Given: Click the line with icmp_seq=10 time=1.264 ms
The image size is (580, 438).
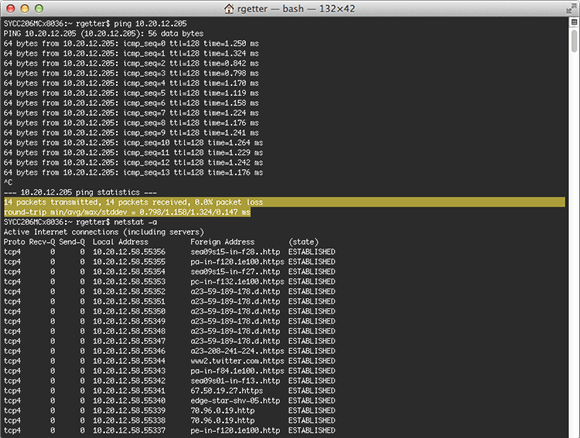Looking at the screenshot, I should pyautogui.click(x=133, y=143).
